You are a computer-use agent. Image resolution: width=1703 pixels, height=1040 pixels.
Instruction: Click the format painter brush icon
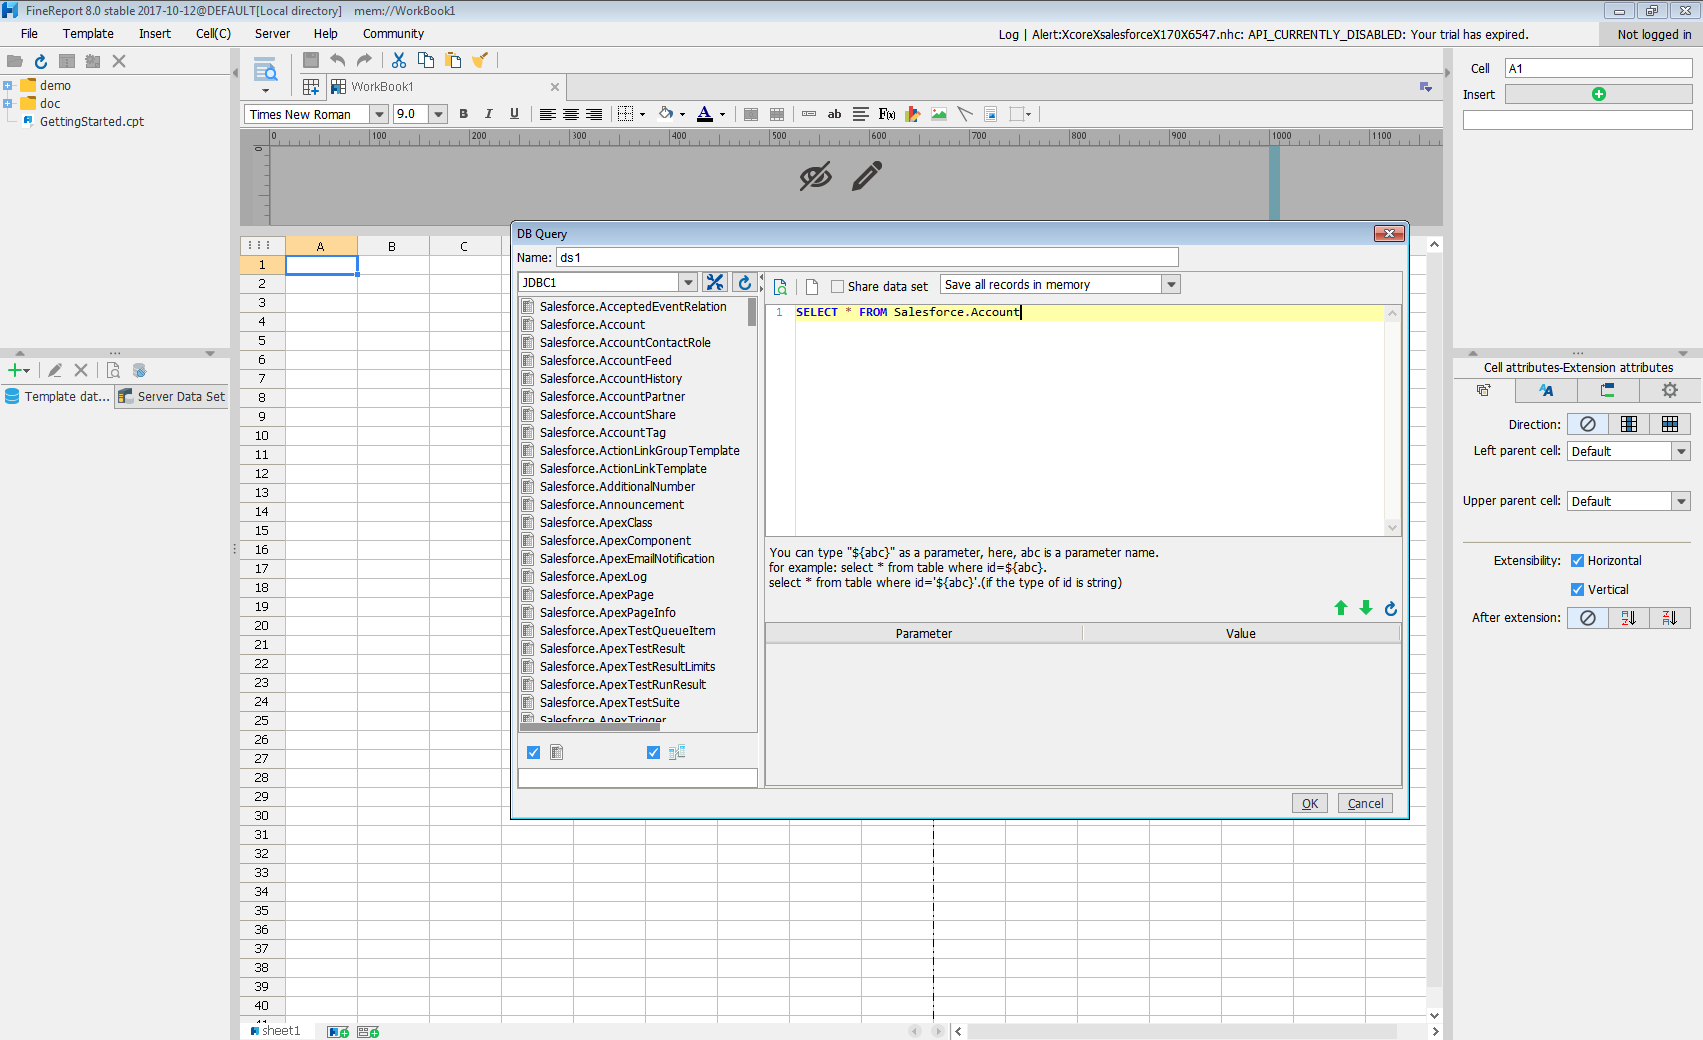coord(480,61)
